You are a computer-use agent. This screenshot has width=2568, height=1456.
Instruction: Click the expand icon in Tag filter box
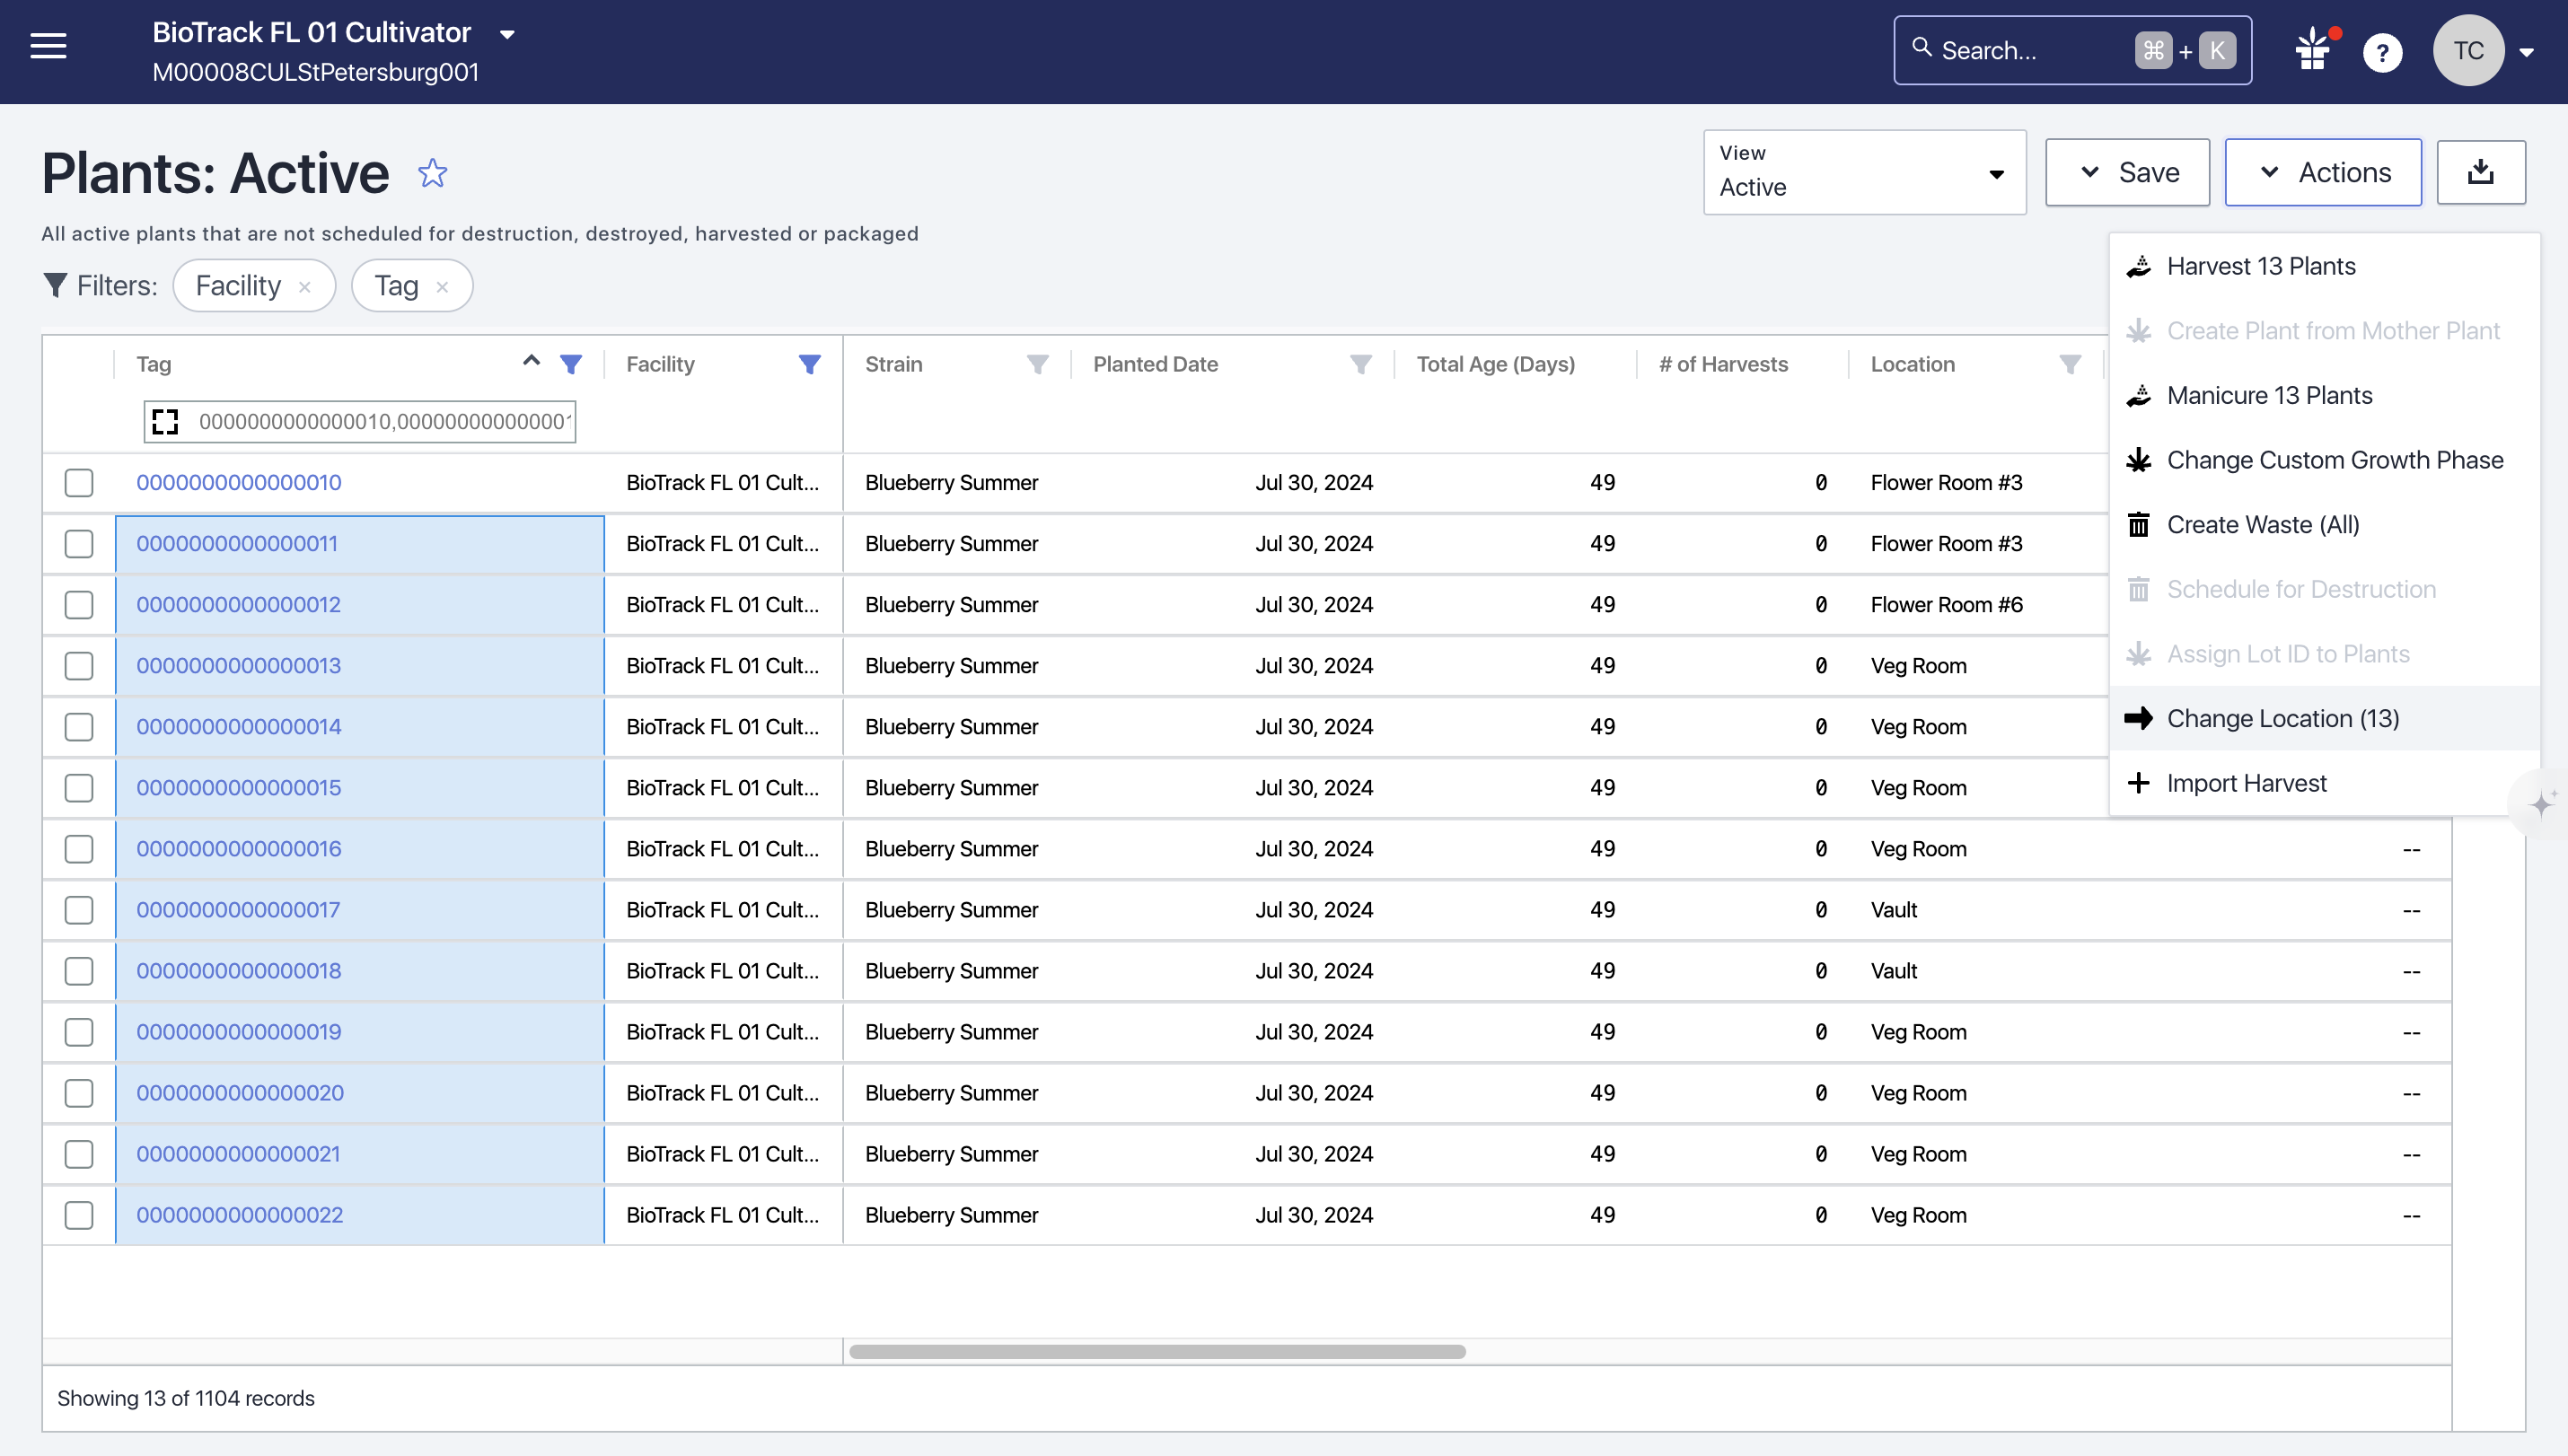click(165, 422)
